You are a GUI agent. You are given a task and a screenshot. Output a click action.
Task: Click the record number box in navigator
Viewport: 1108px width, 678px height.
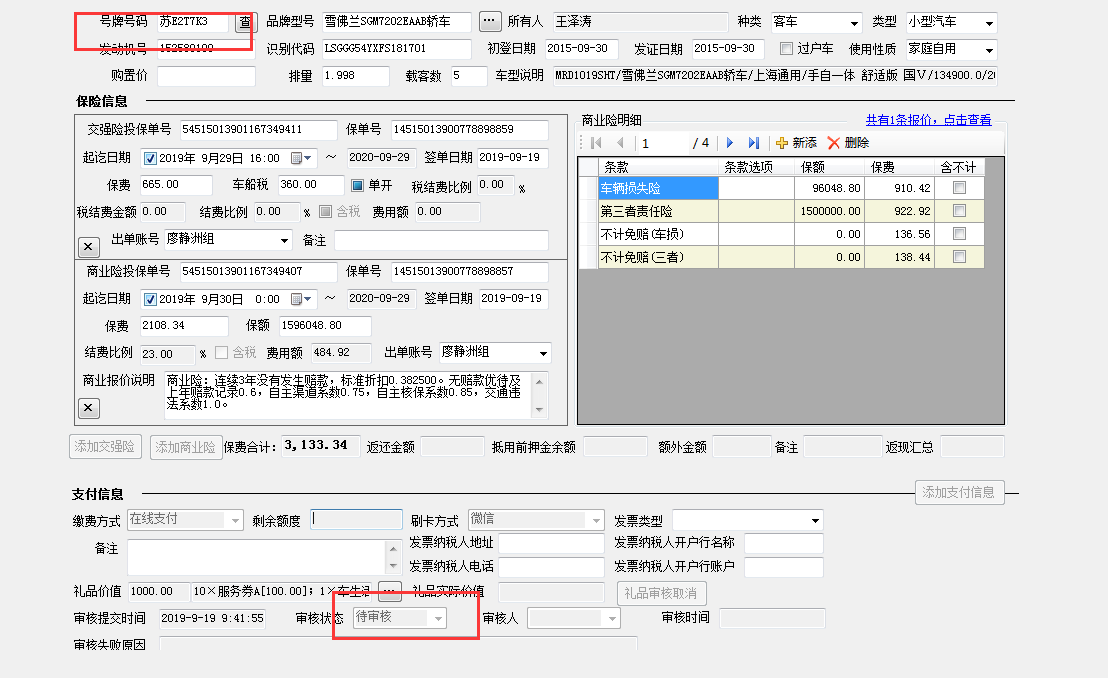662,144
